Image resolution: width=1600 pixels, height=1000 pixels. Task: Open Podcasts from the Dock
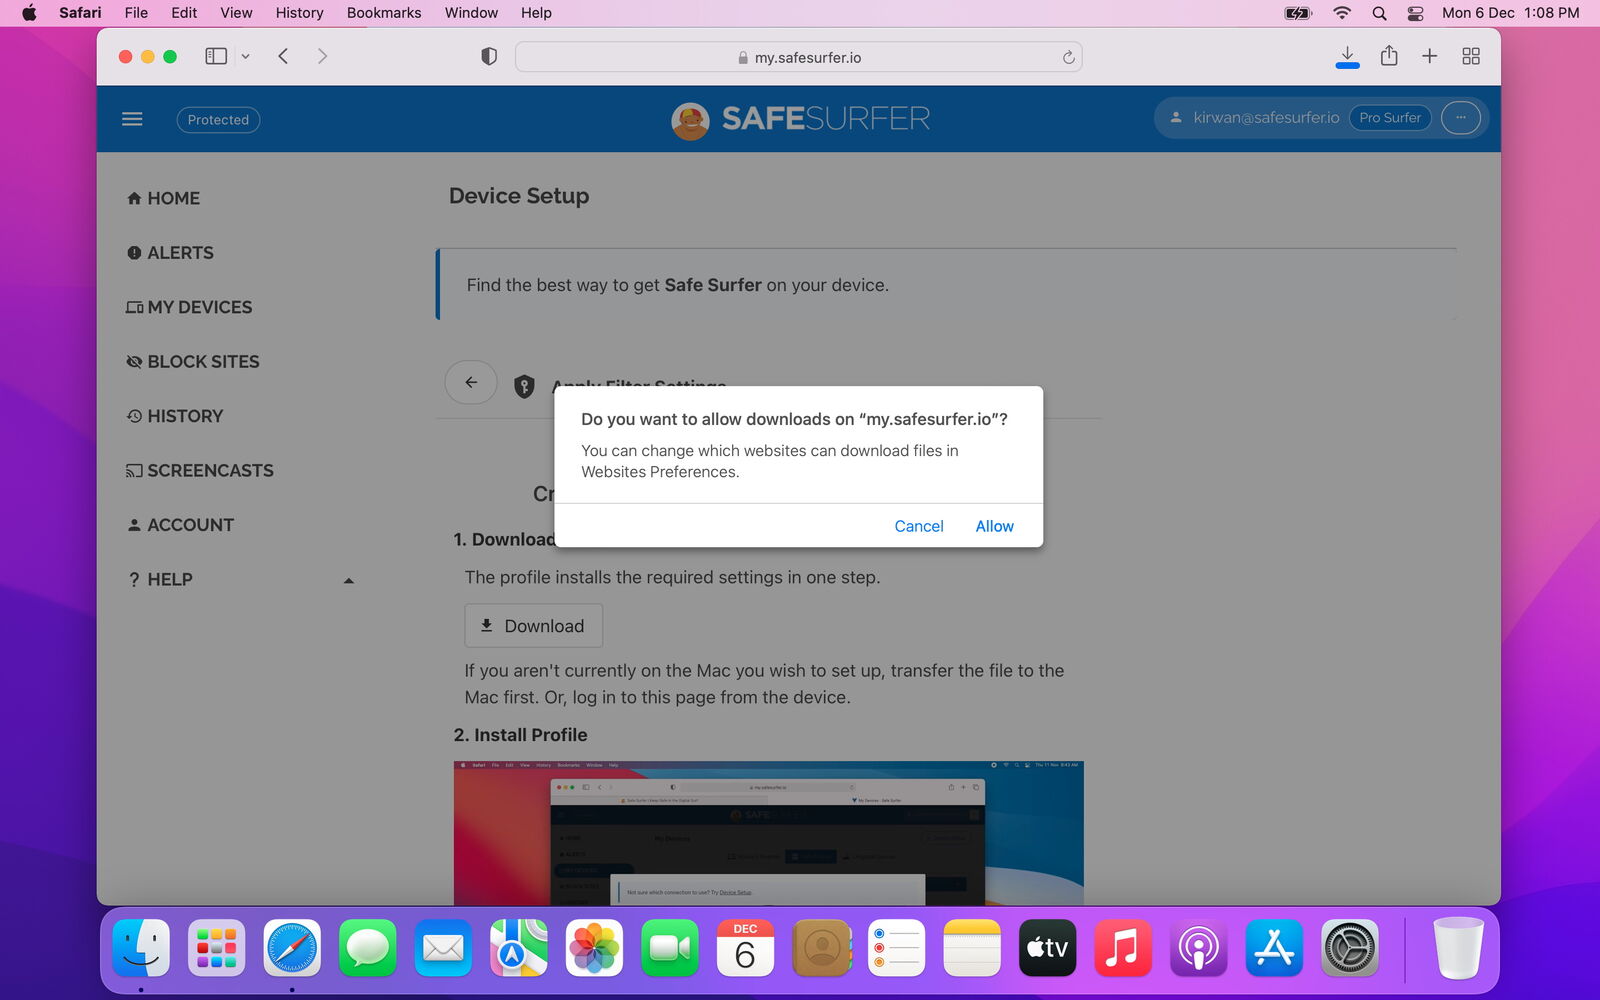(1198, 948)
